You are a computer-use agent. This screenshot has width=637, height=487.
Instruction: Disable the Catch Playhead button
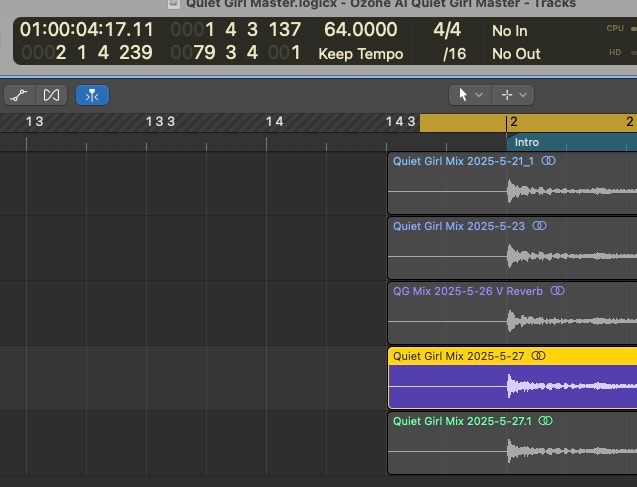92,95
